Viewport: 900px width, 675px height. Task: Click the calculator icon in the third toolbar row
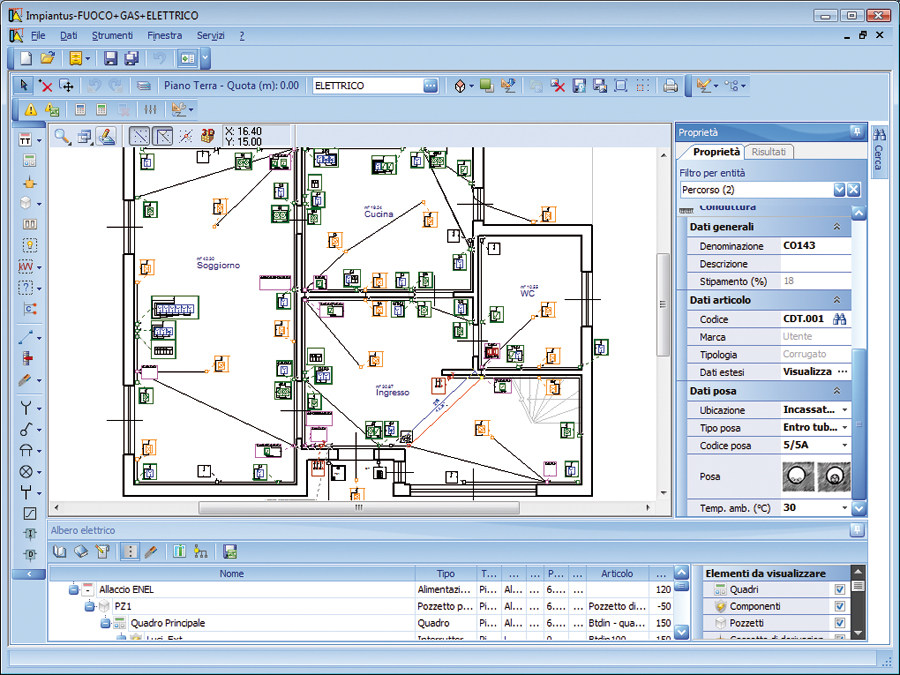pos(80,109)
